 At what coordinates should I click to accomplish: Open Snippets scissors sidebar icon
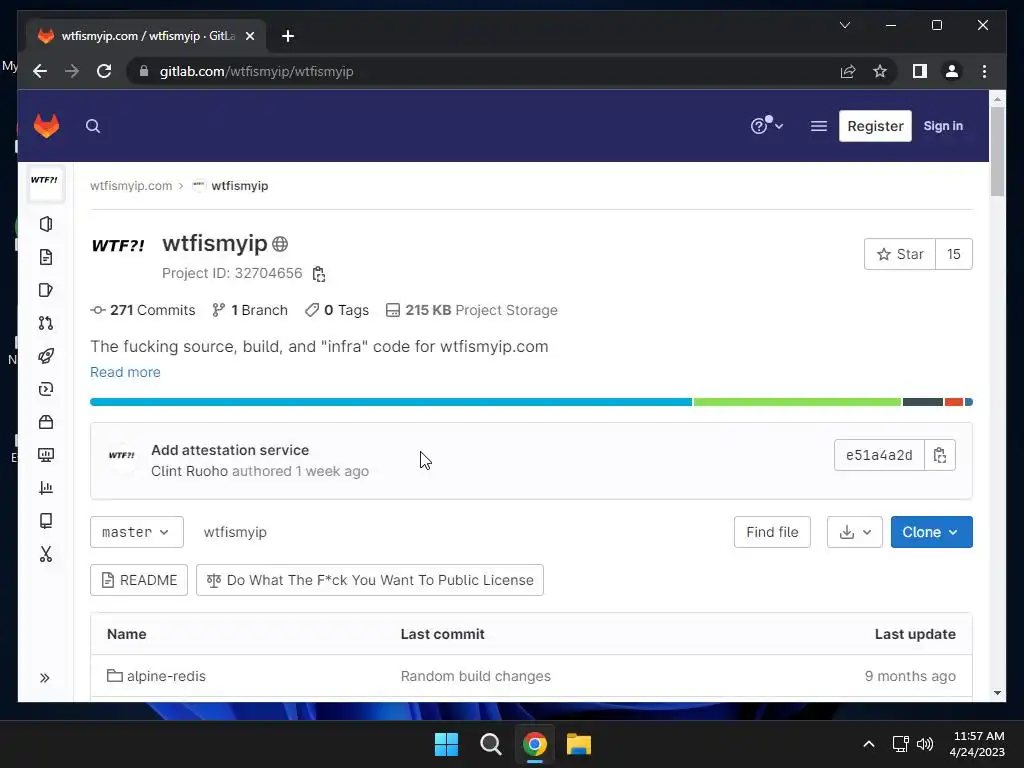[46, 554]
